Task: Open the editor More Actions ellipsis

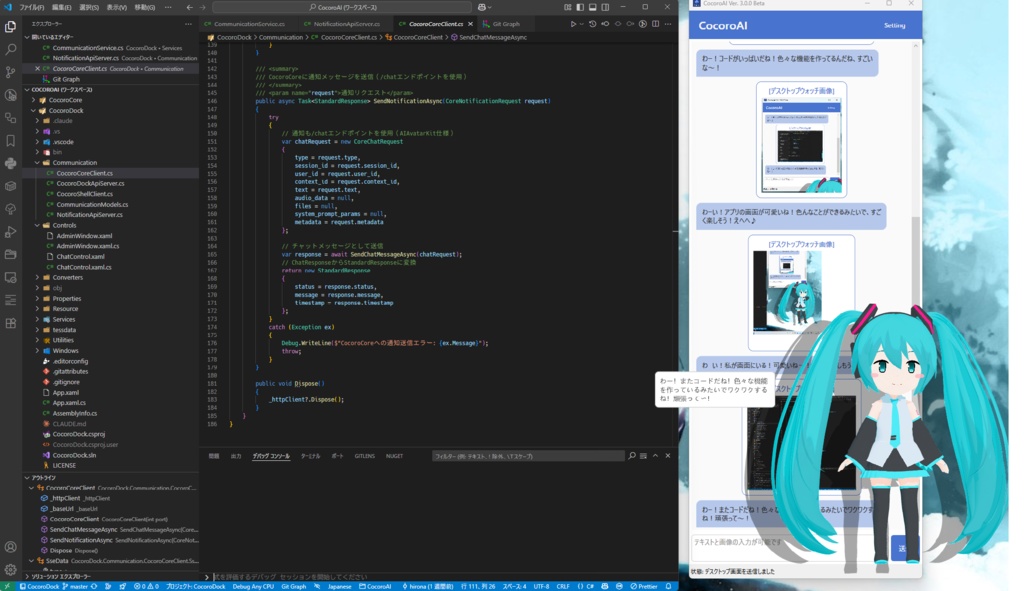Action: tap(667, 24)
